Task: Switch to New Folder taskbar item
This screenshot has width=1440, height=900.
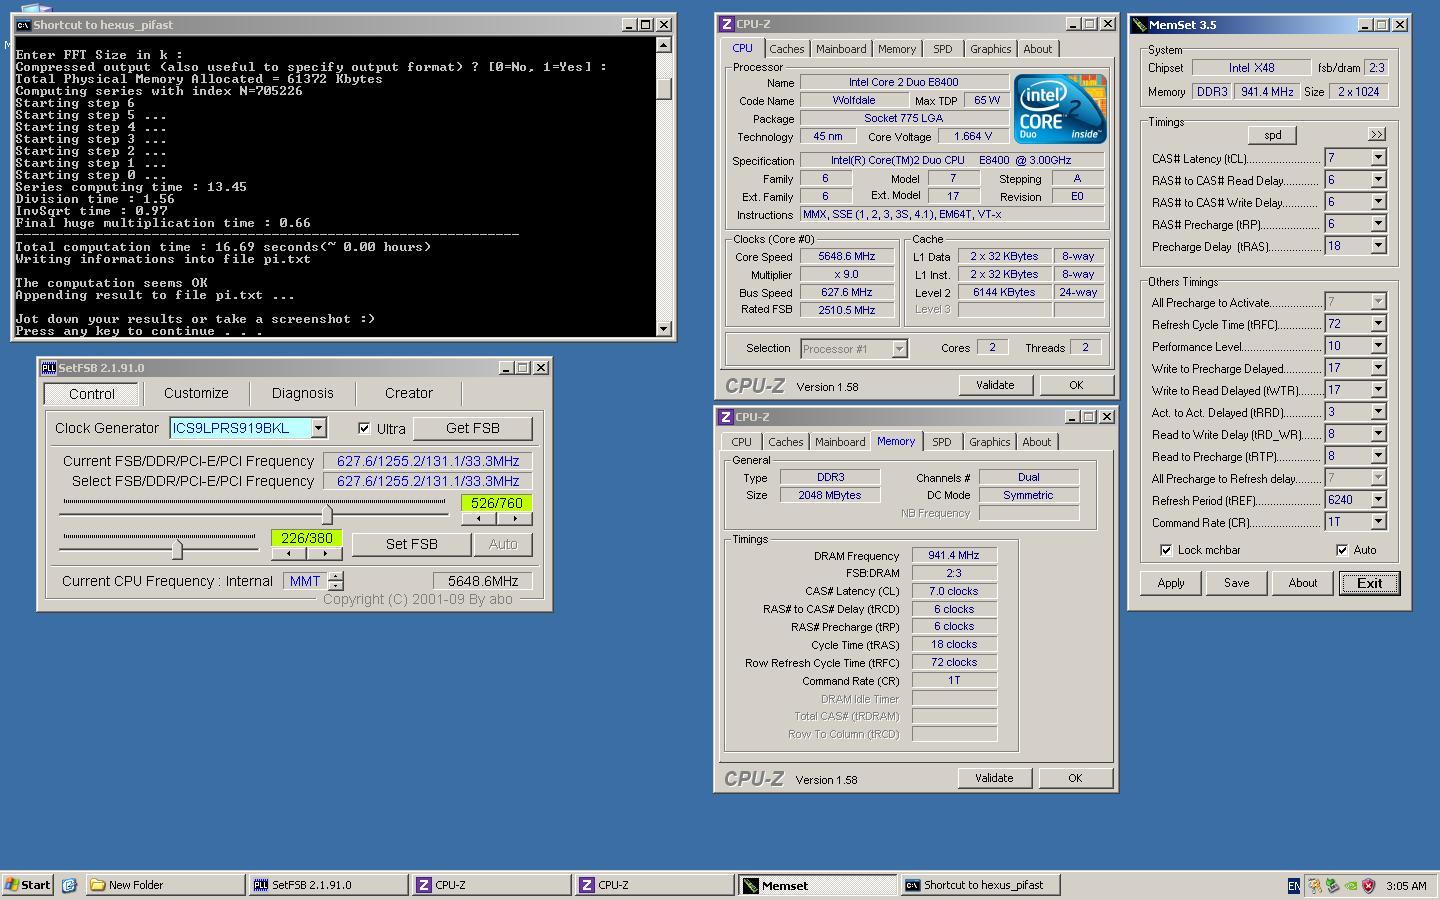Action: point(166,885)
